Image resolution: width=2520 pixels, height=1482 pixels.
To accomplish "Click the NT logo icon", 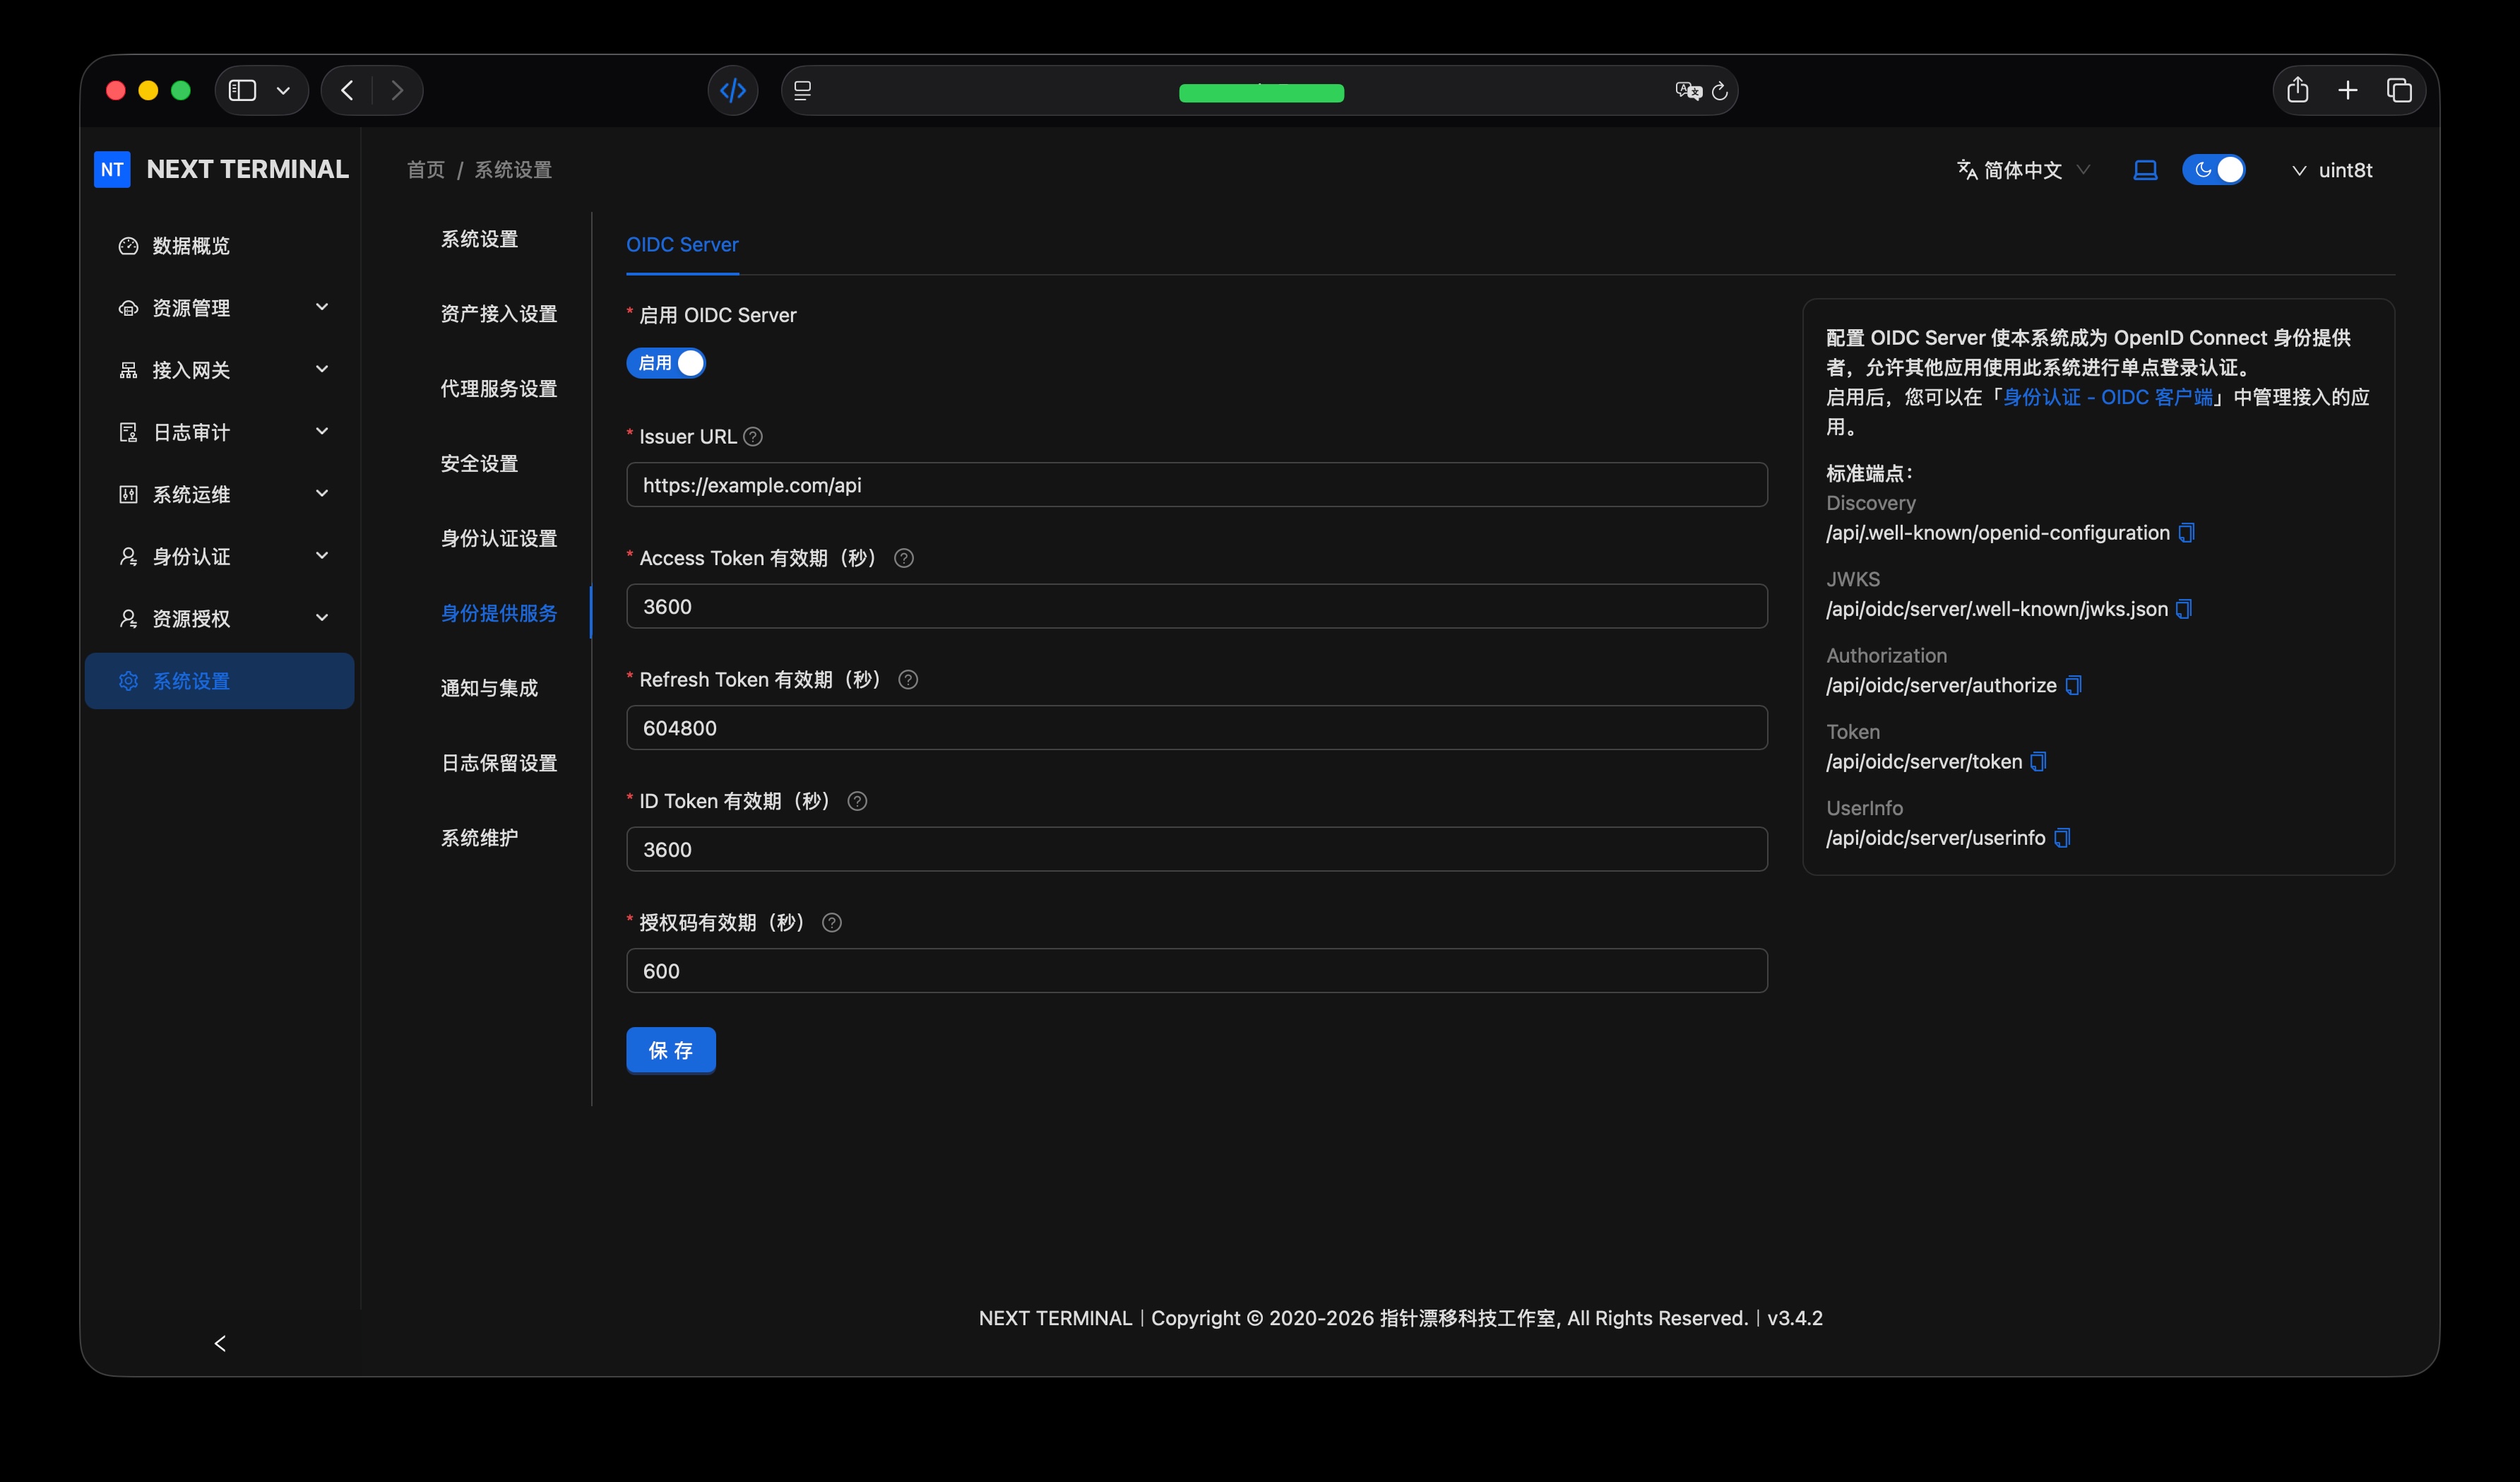I will point(112,169).
